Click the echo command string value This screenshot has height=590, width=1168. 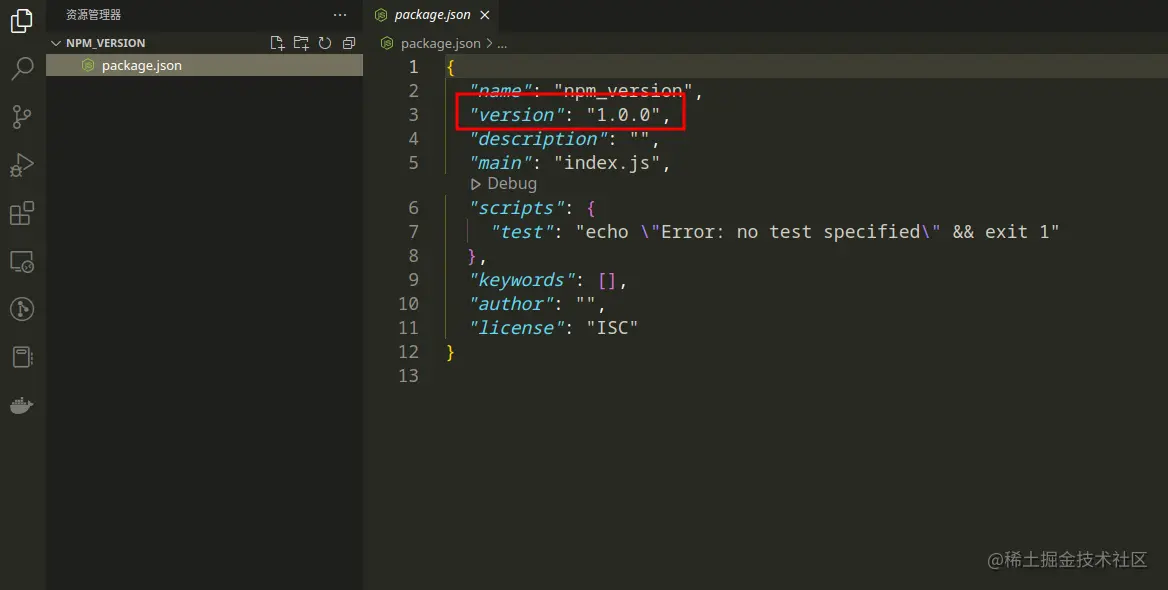pos(817,232)
